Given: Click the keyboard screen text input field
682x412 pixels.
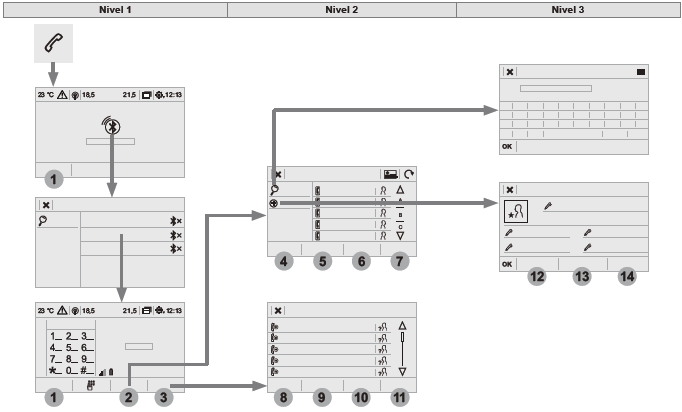Looking at the screenshot, I should (x=556, y=89).
